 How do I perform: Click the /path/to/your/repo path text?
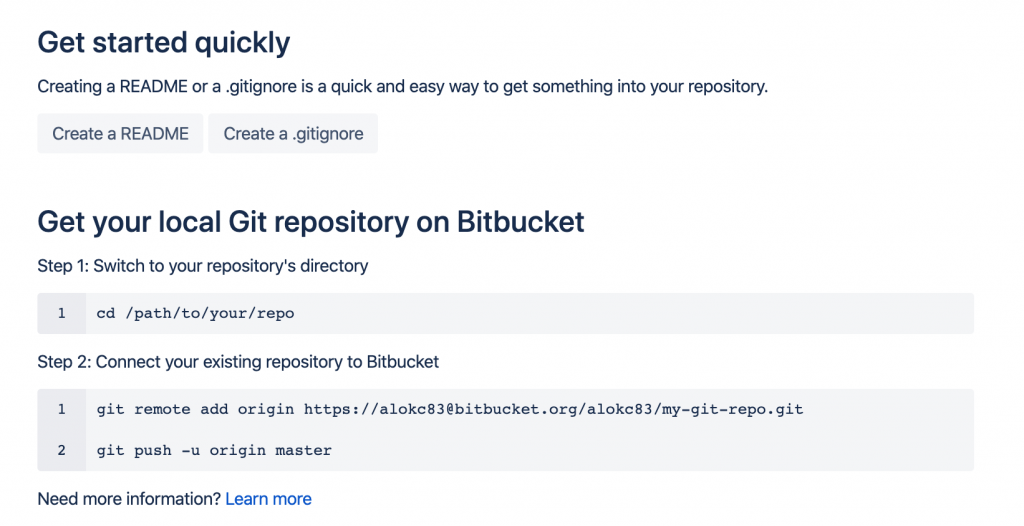coord(209,314)
